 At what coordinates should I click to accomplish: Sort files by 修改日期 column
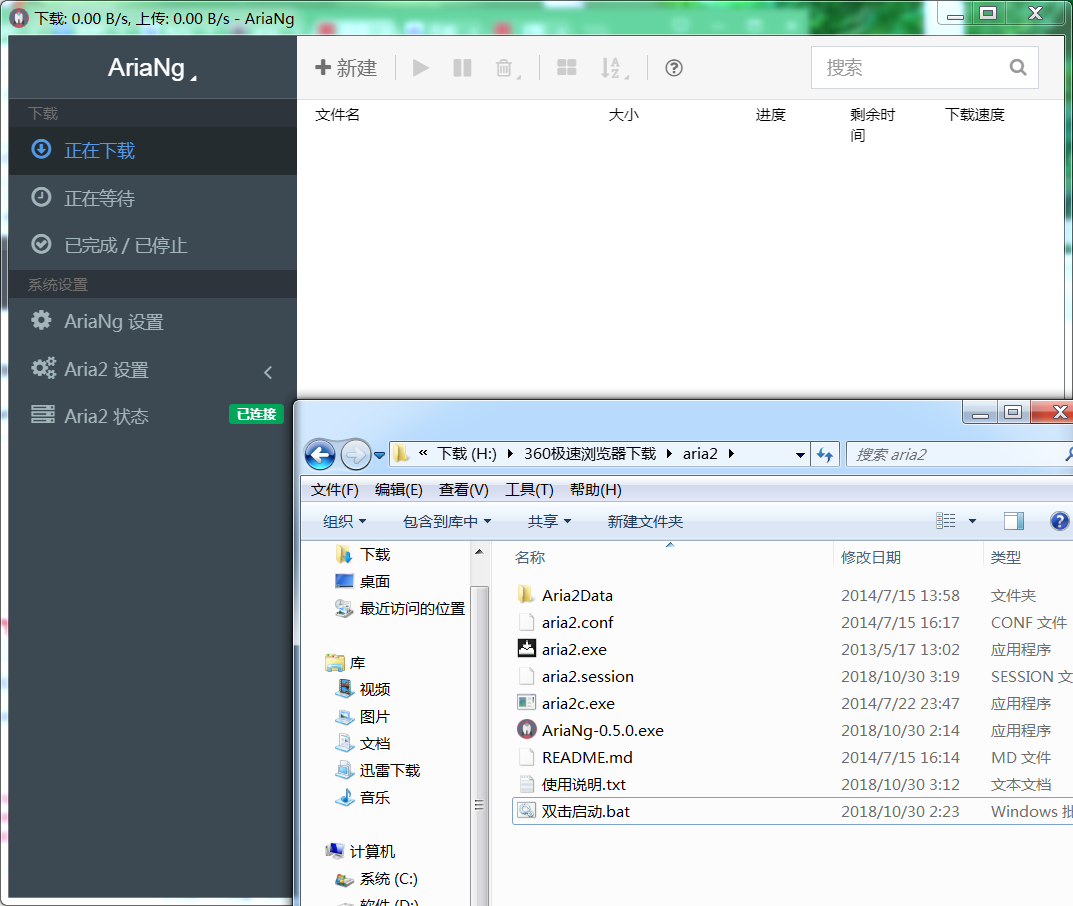(870, 558)
